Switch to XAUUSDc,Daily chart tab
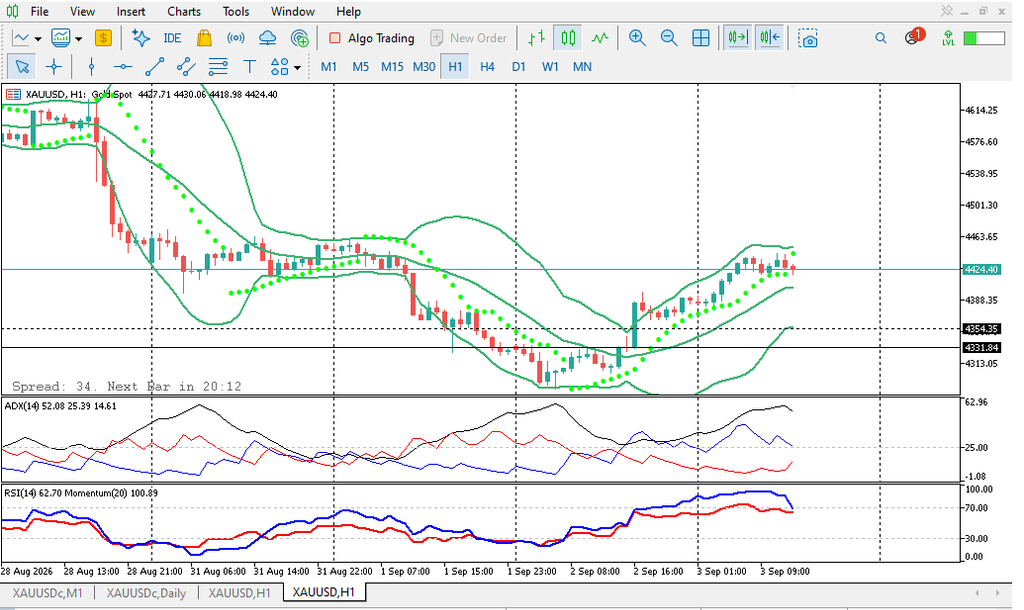 point(146,592)
